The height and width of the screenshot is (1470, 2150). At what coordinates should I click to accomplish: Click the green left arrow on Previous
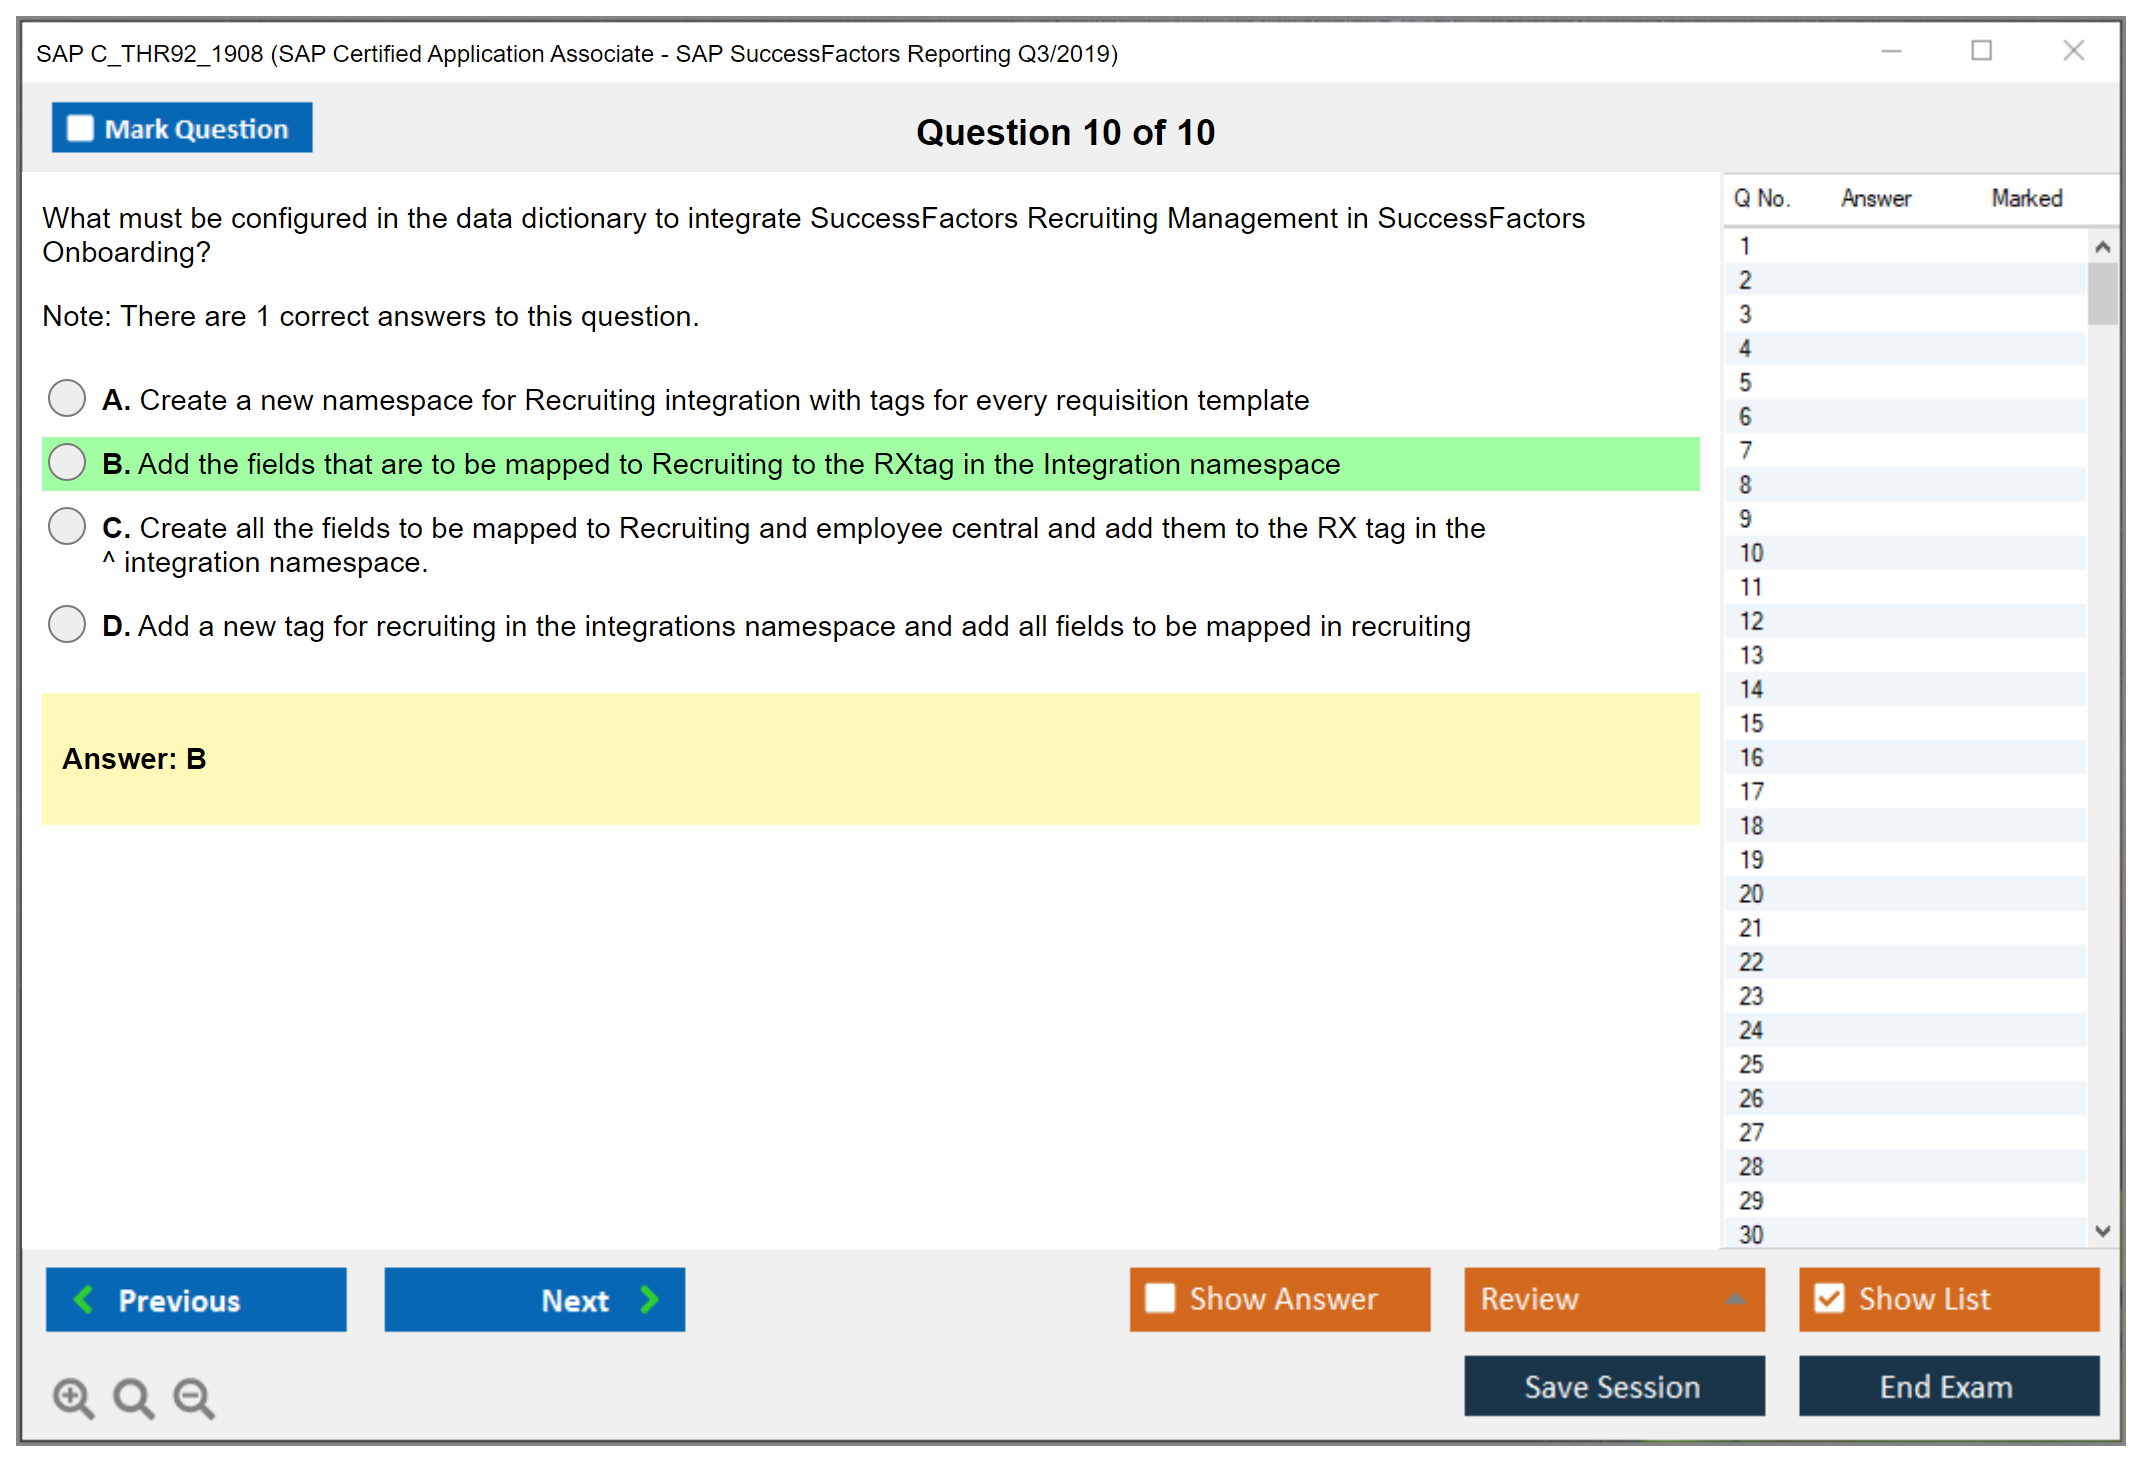pyautogui.click(x=85, y=1299)
